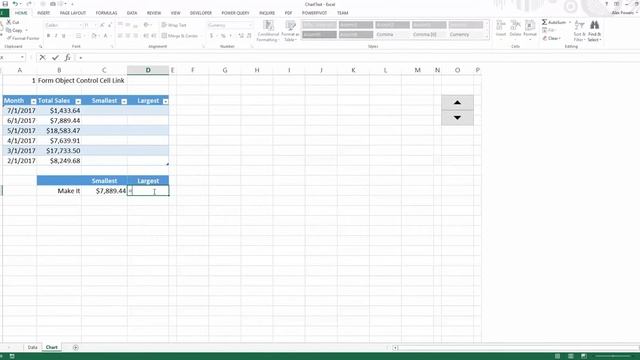Viewport: 640px width, 360px height.
Task: Open Format as Table gallery
Action: [290, 31]
